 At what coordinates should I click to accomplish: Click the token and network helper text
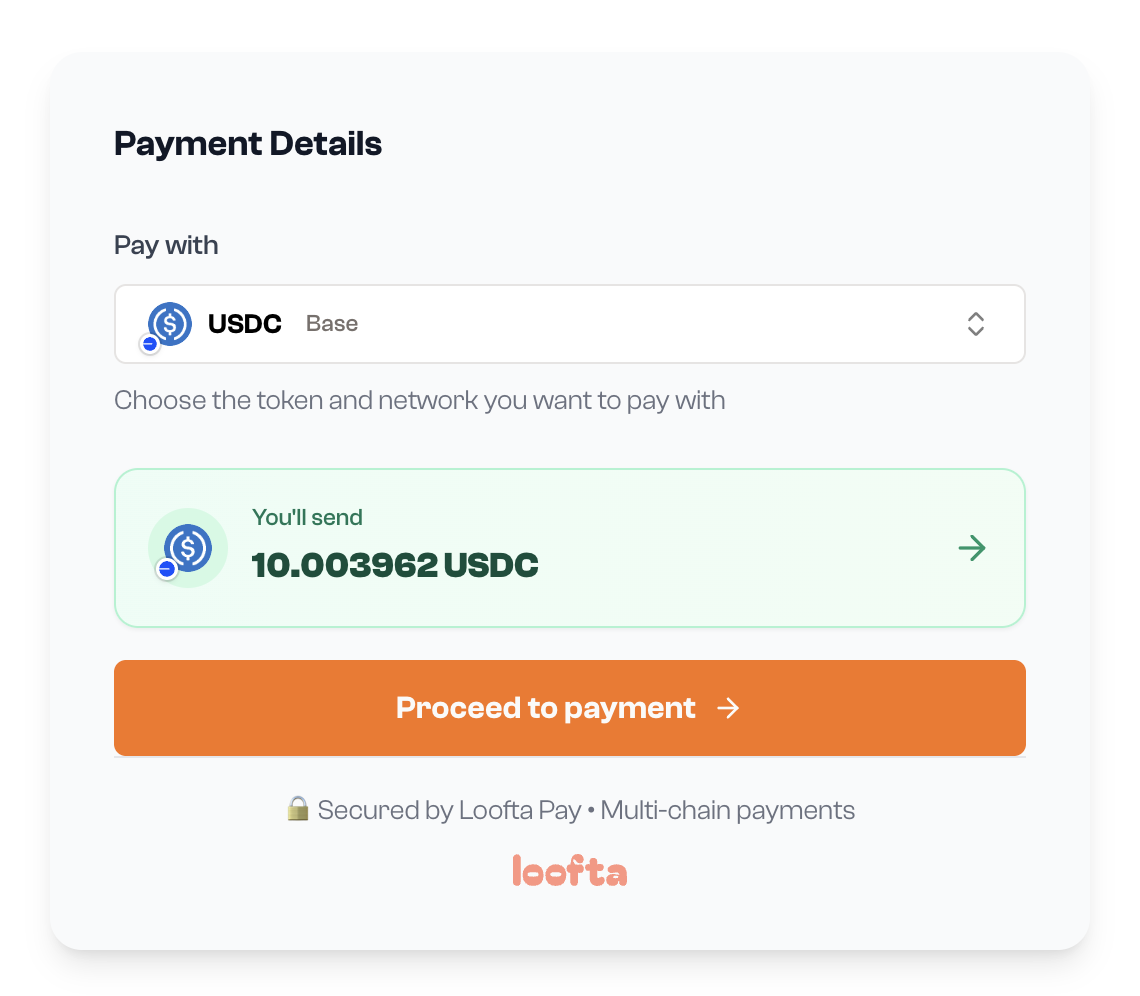419,401
